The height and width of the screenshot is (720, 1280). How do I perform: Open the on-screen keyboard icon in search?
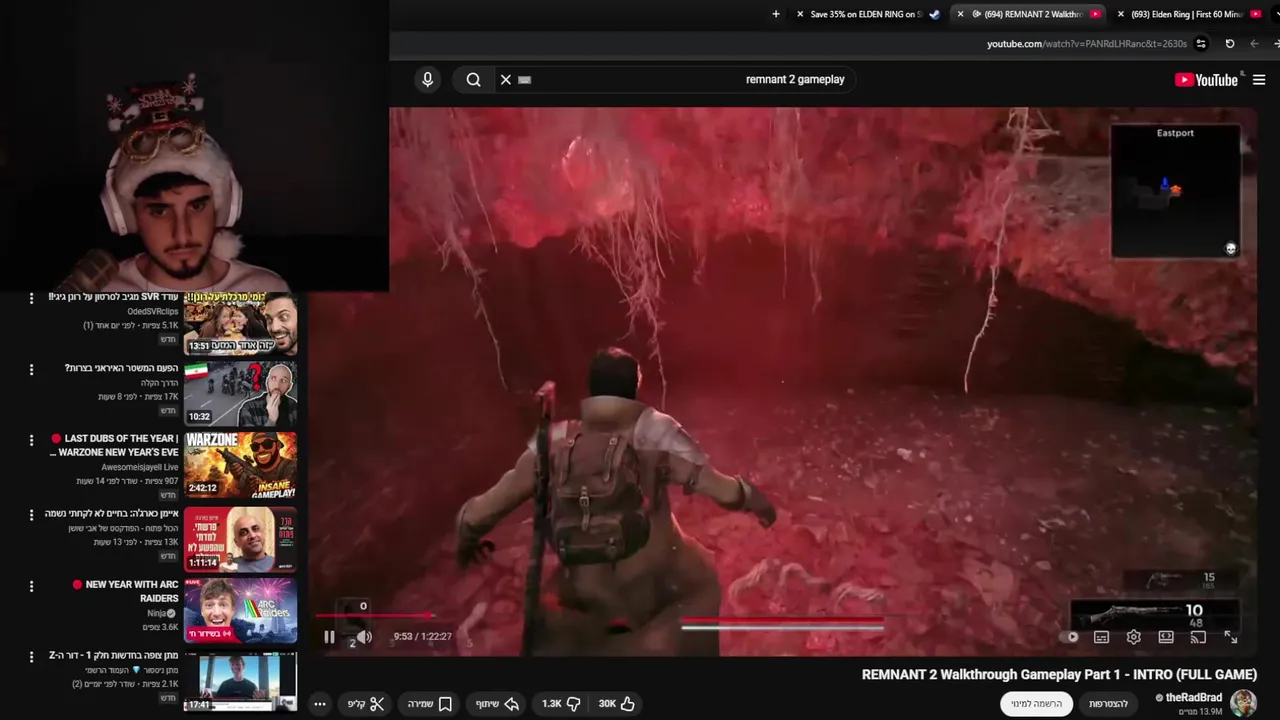point(525,80)
